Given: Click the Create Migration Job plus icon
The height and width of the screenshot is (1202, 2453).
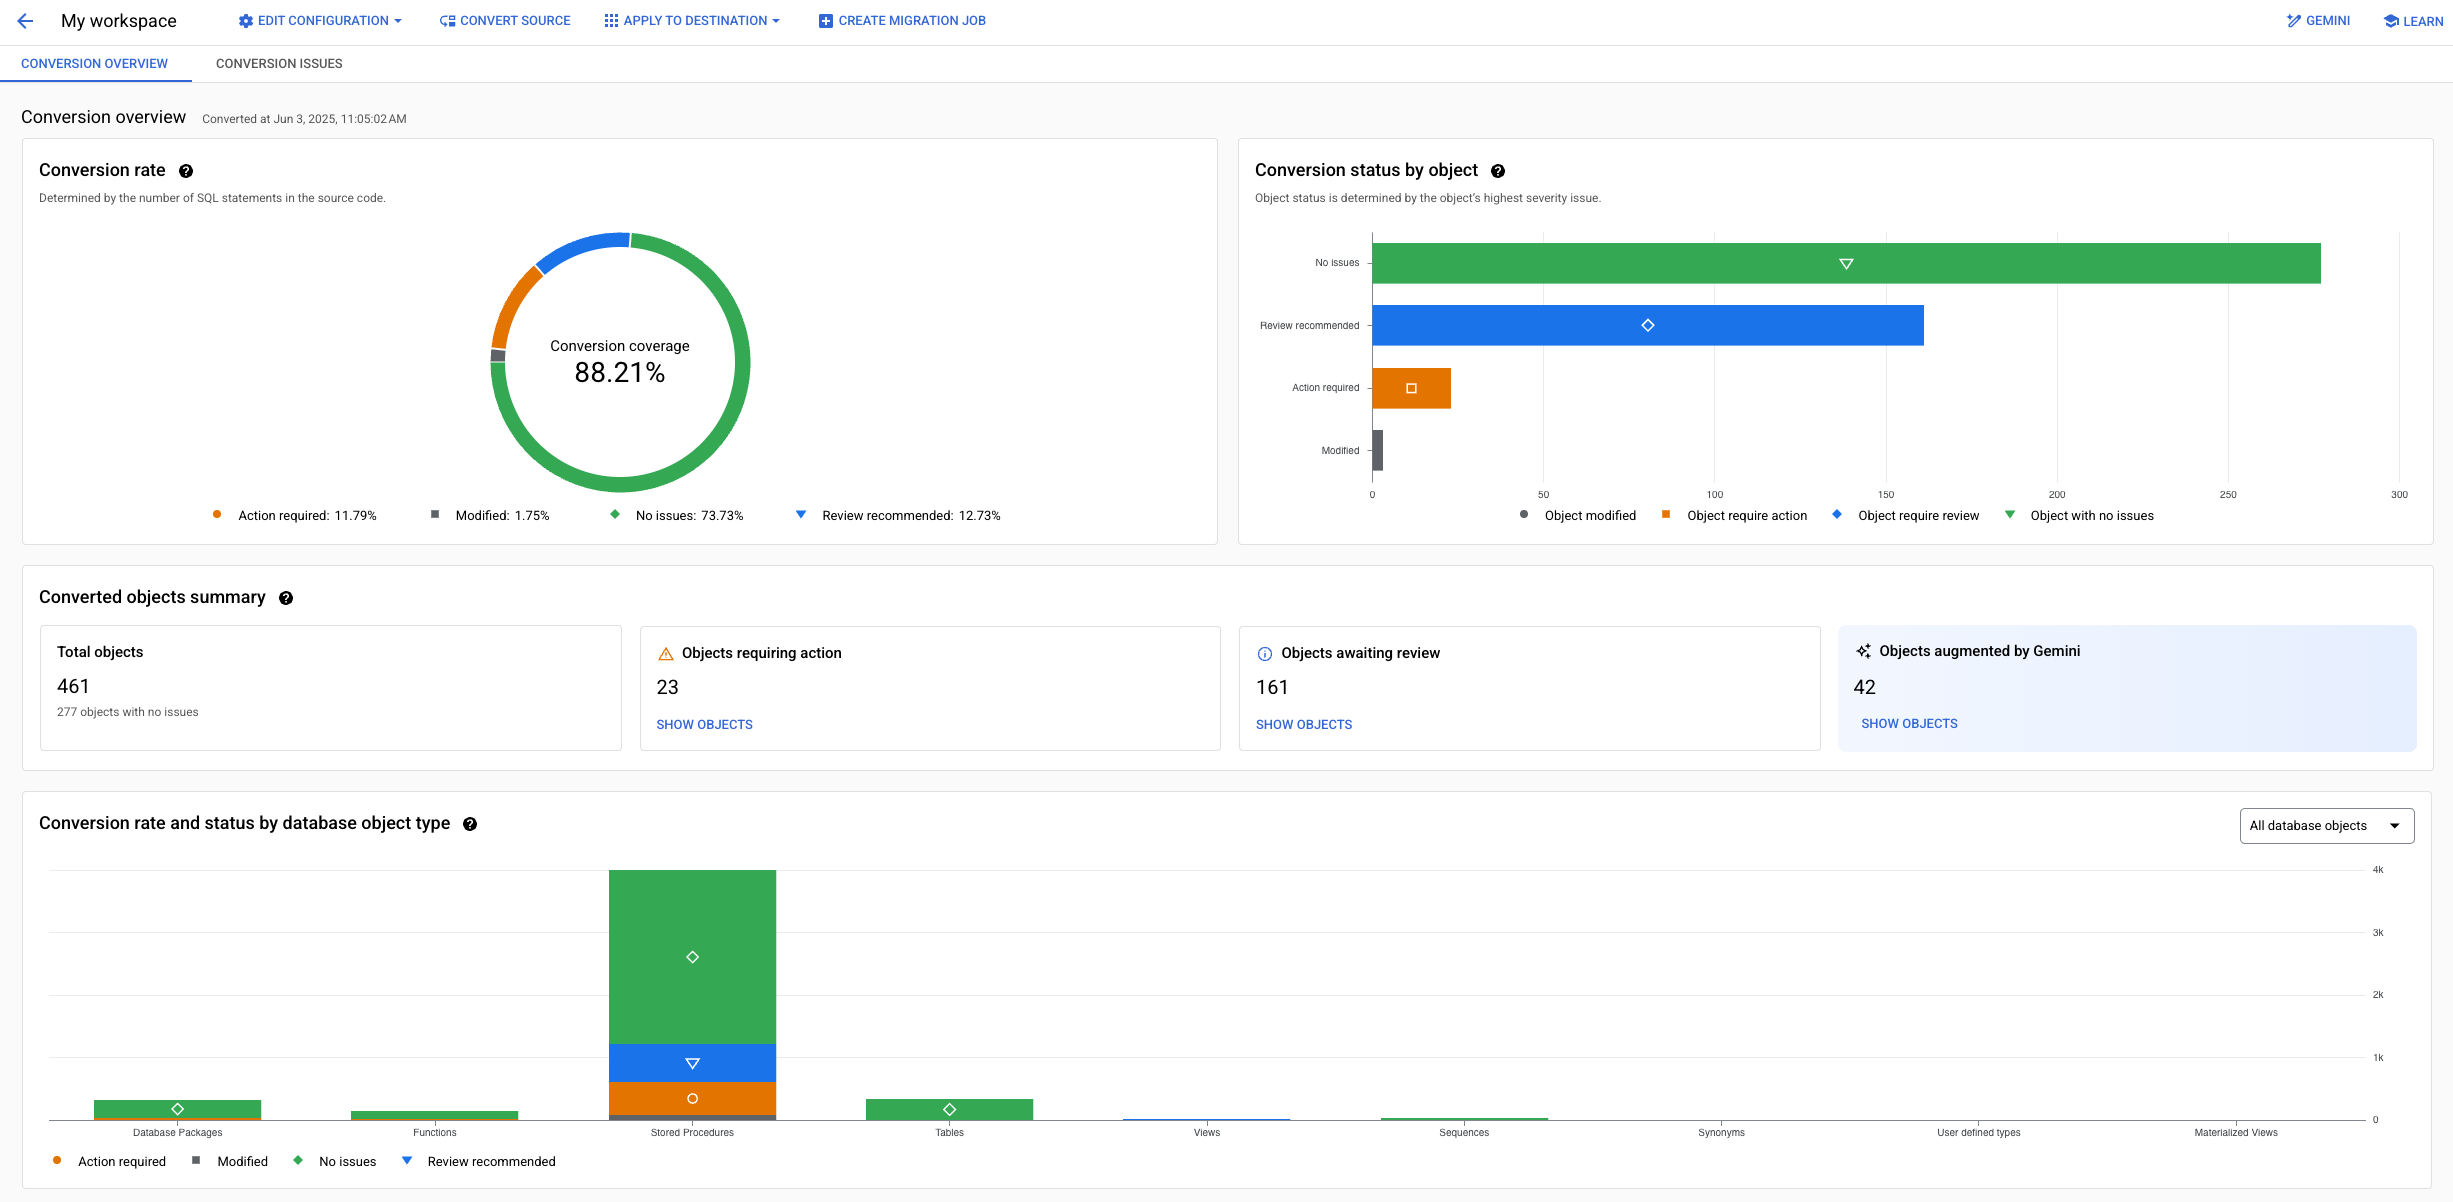Looking at the screenshot, I should point(826,20).
